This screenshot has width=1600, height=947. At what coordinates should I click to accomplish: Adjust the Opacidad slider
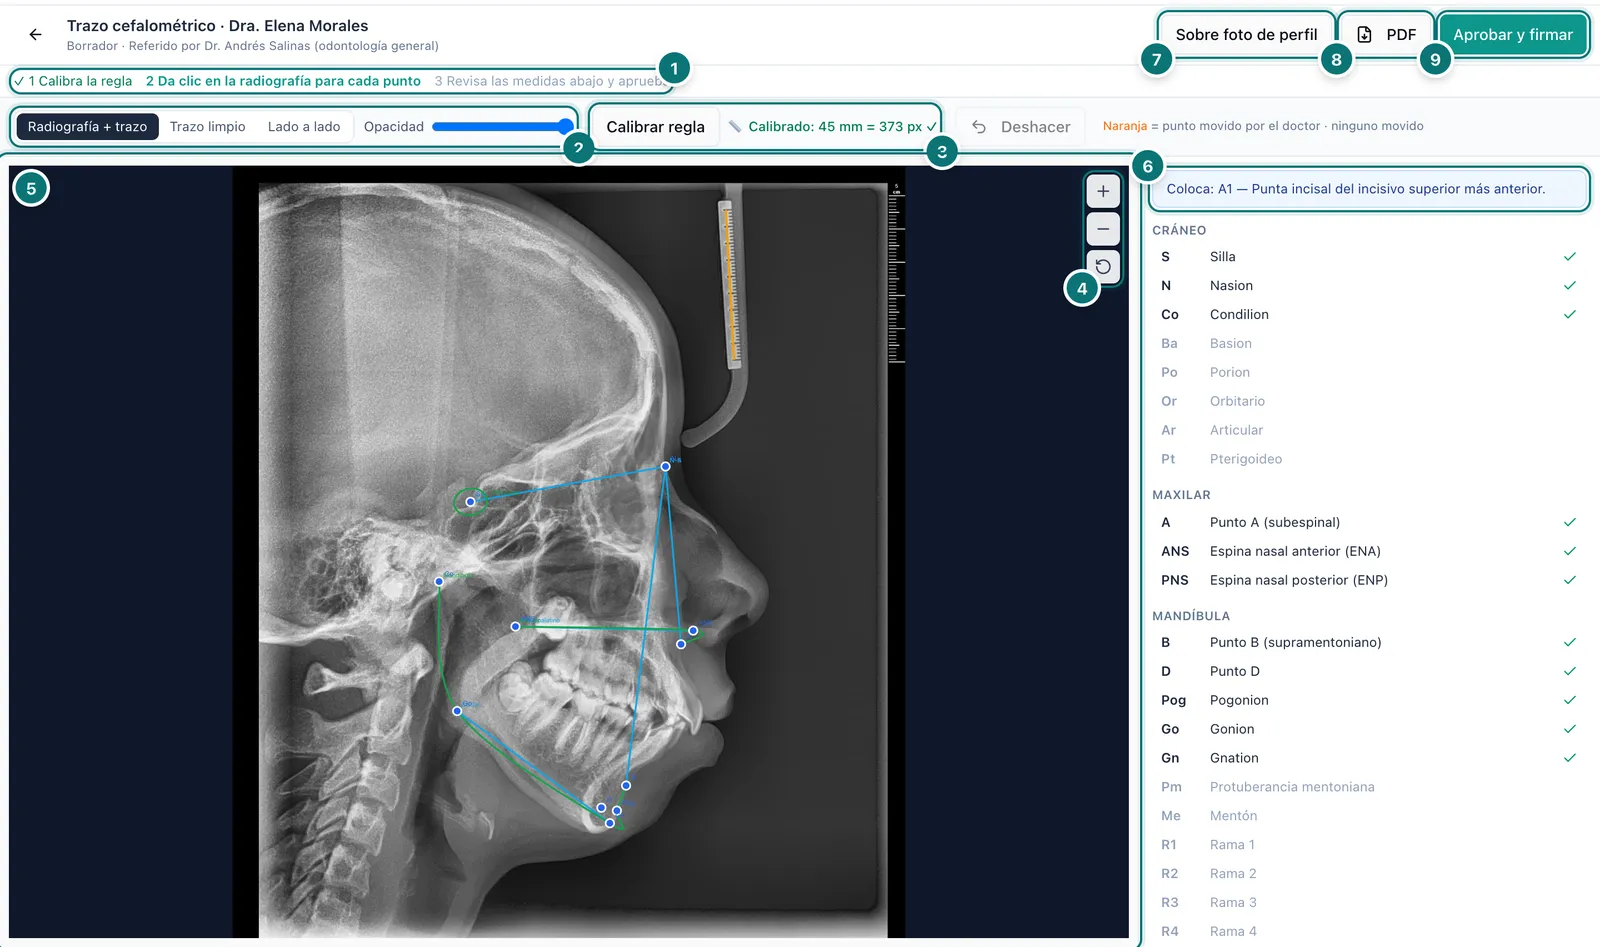(x=502, y=126)
